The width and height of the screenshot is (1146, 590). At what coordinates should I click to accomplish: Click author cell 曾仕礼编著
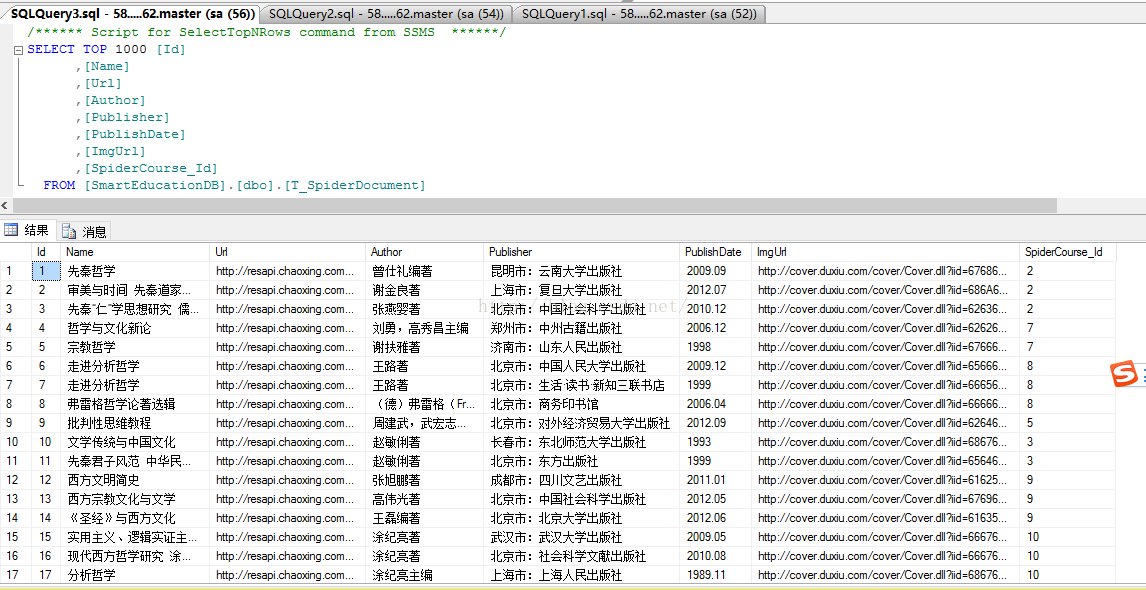point(425,271)
